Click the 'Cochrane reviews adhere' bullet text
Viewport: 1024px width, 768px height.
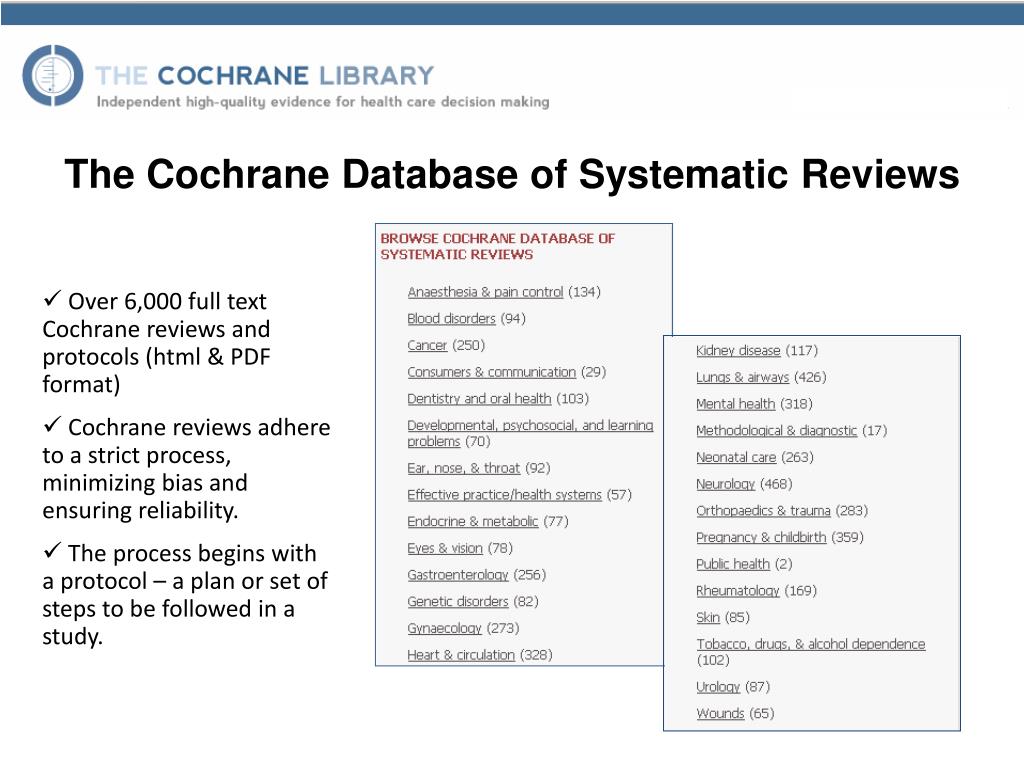click(x=186, y=468)
